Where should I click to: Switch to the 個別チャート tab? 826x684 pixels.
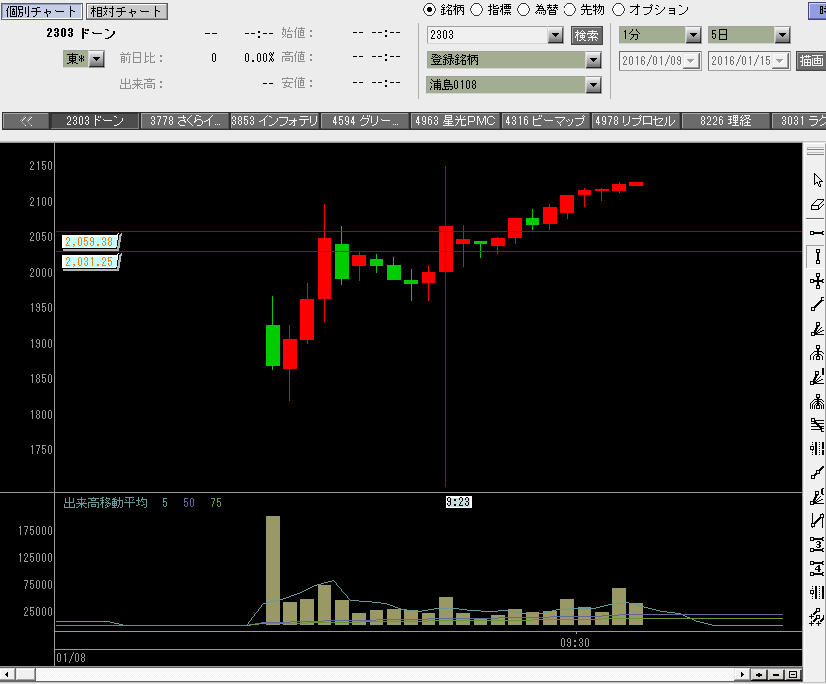tap(42, 11)
